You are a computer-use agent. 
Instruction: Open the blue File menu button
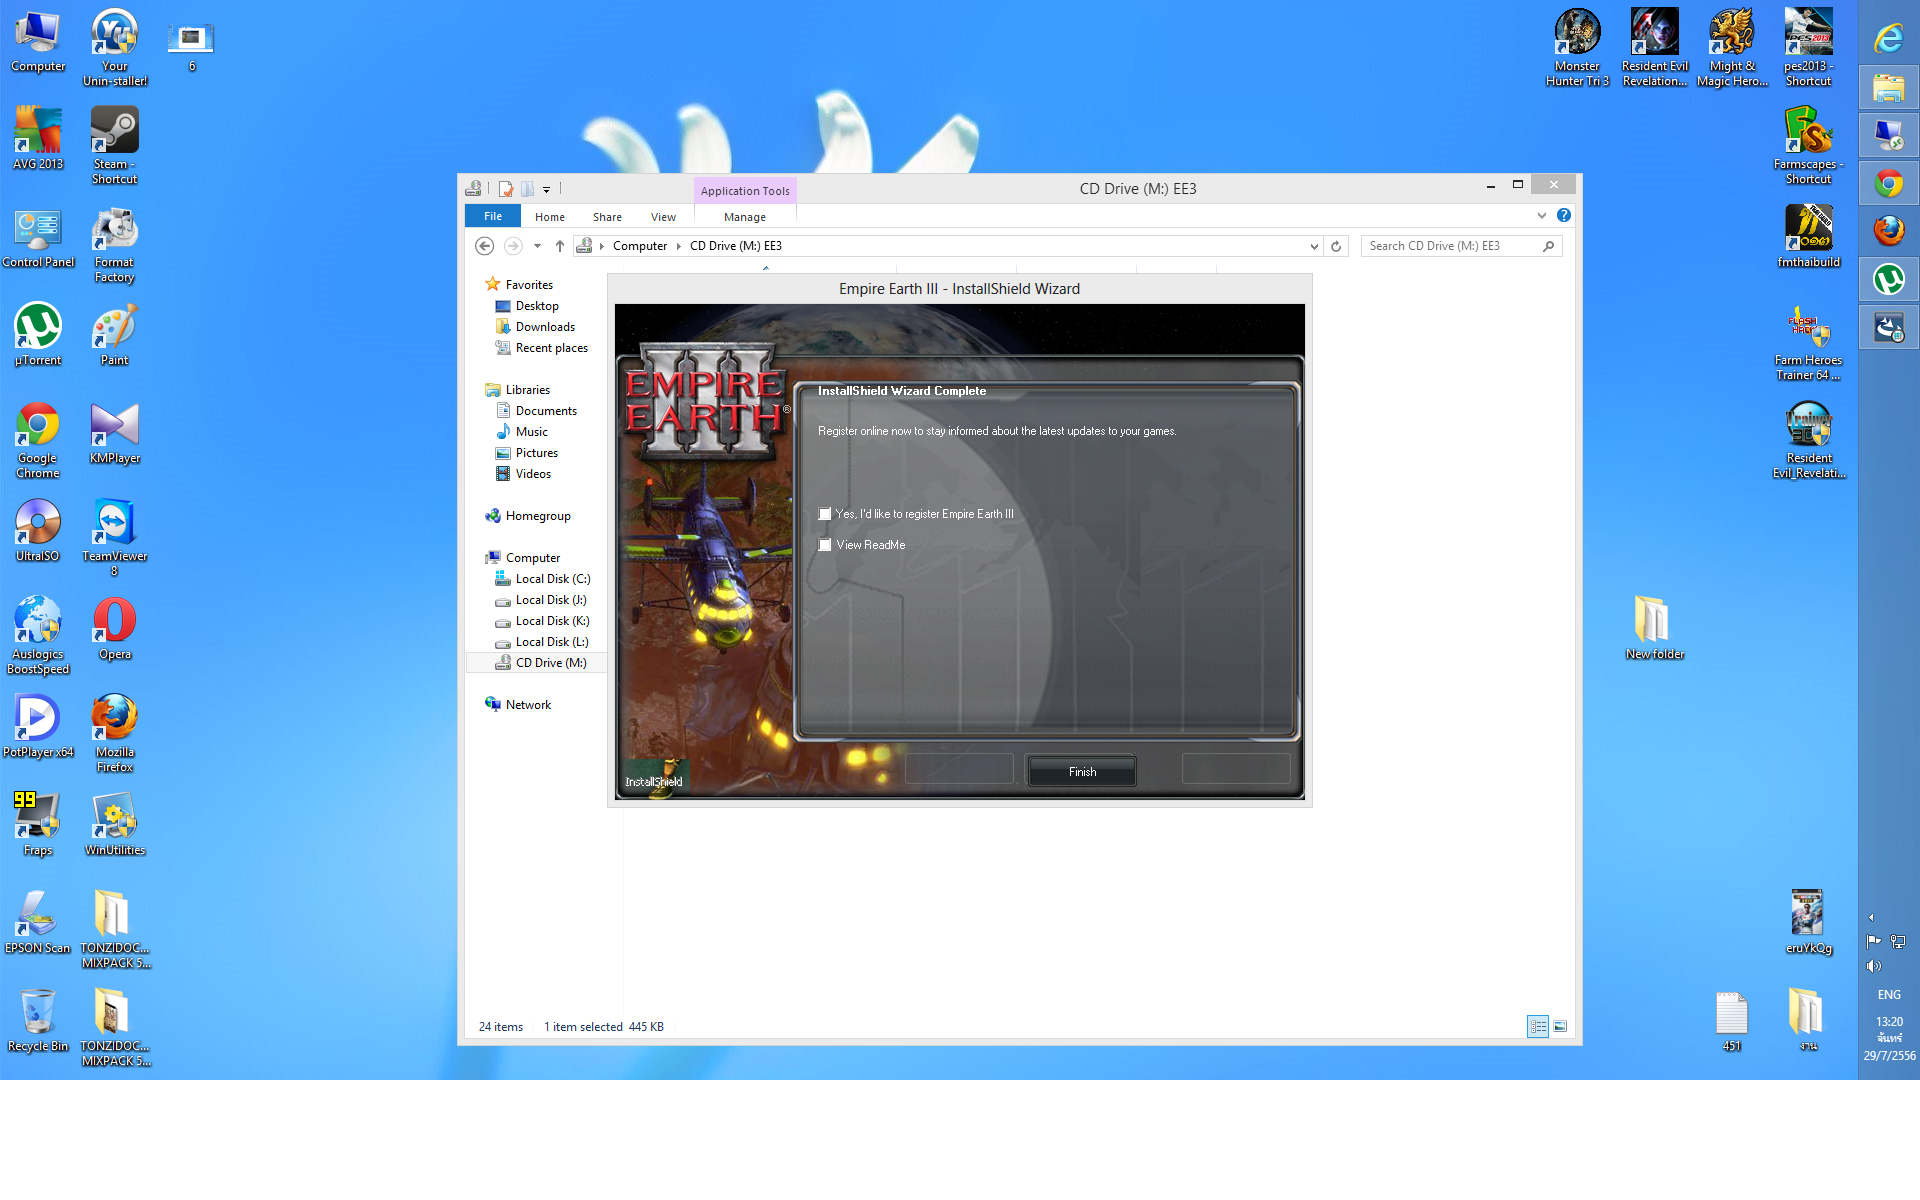click(x=493, y=216)
